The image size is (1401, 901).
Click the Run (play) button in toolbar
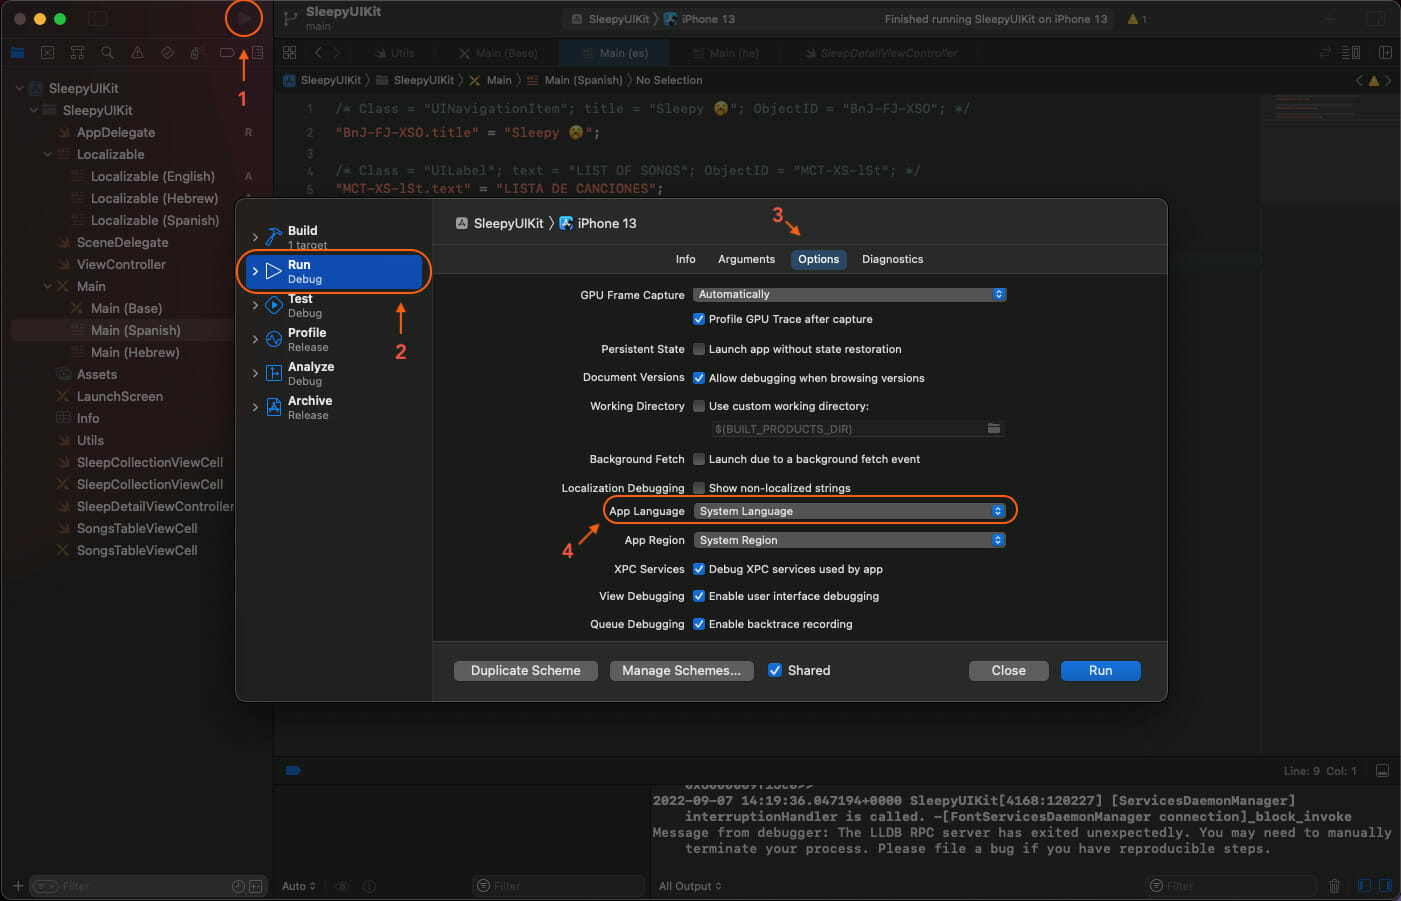(x=244, y=18)
